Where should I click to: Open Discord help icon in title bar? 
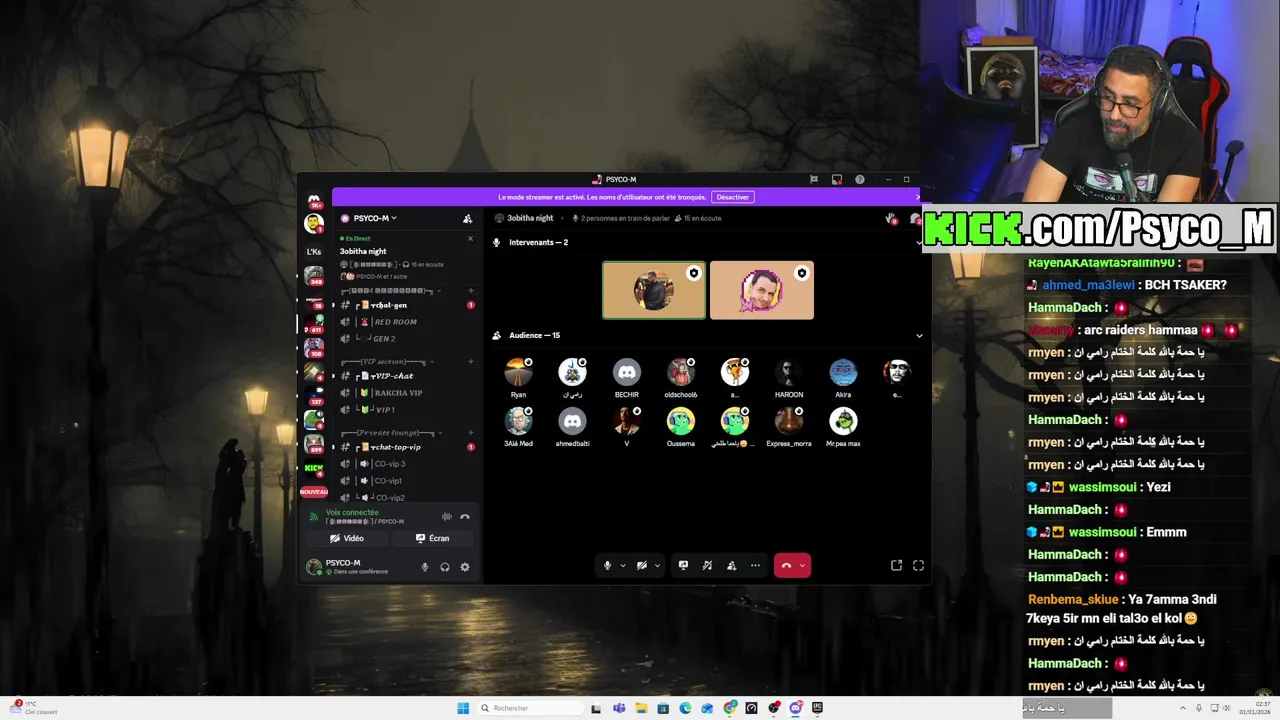pos(860,180)
